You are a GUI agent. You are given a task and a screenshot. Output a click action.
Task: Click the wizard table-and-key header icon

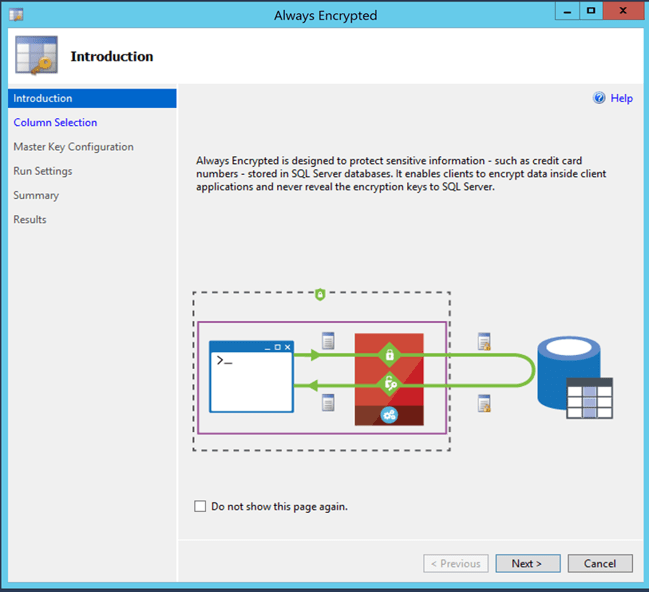coord(36,58)
